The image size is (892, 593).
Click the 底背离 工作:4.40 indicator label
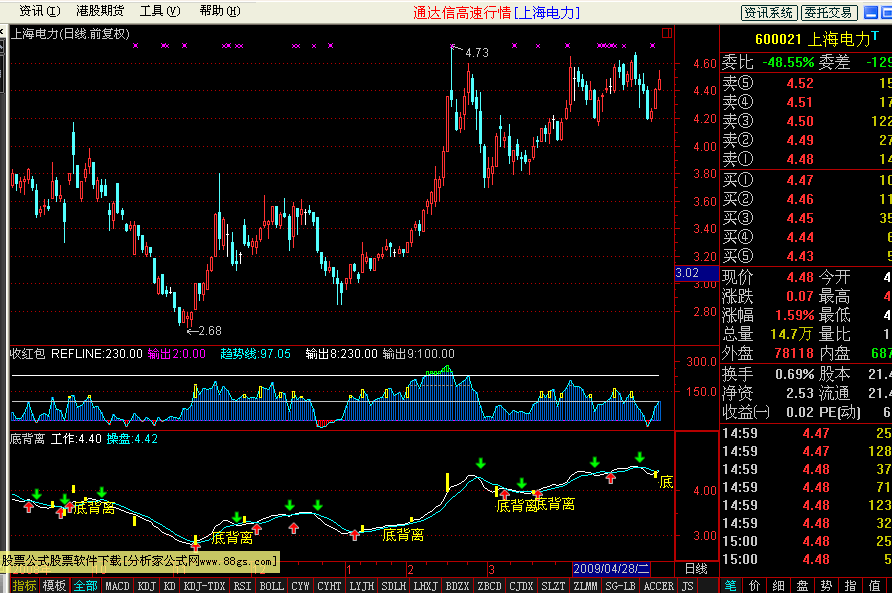pos(56,439)
